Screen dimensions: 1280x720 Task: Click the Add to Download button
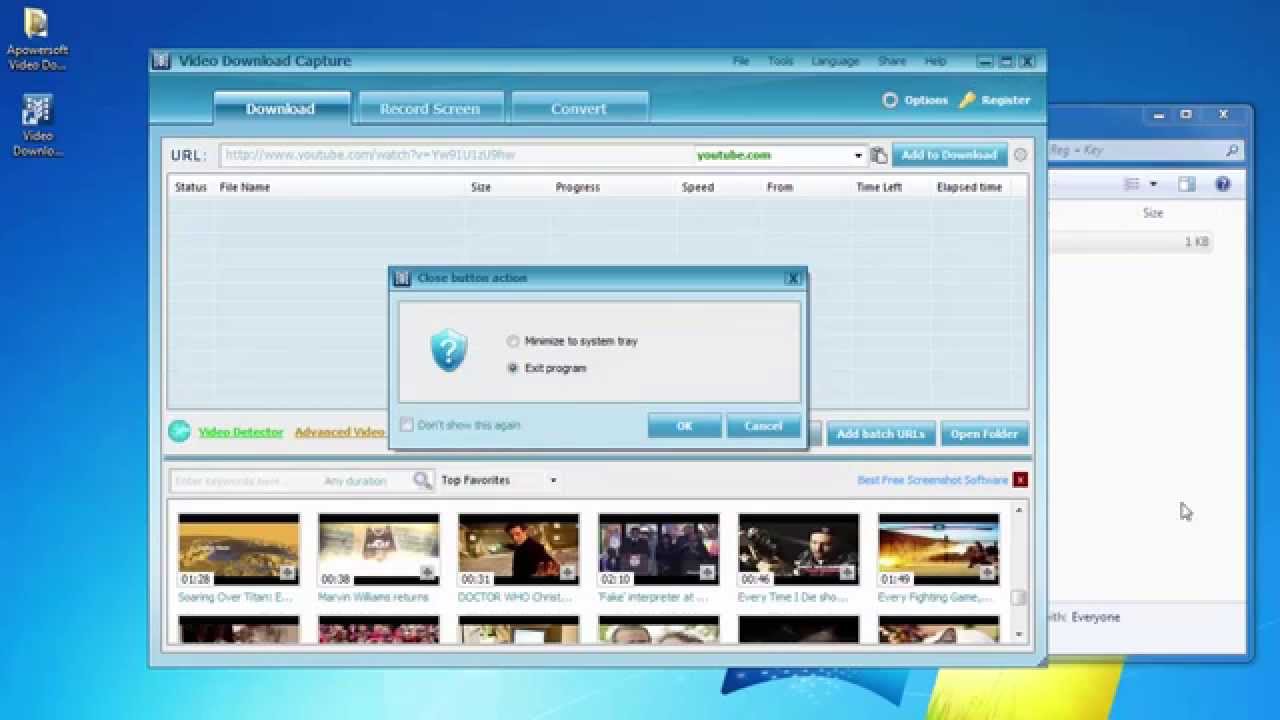click(x=949, y=155)
